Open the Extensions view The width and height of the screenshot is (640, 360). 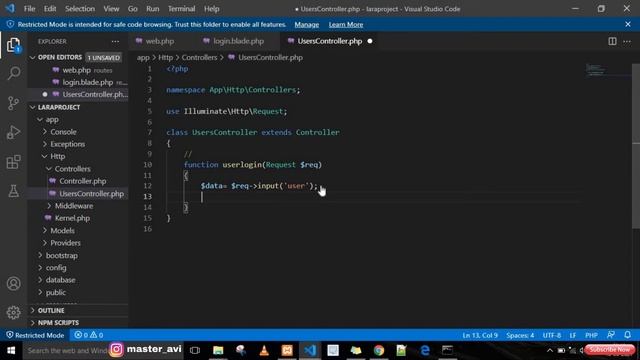pos(13,162)
